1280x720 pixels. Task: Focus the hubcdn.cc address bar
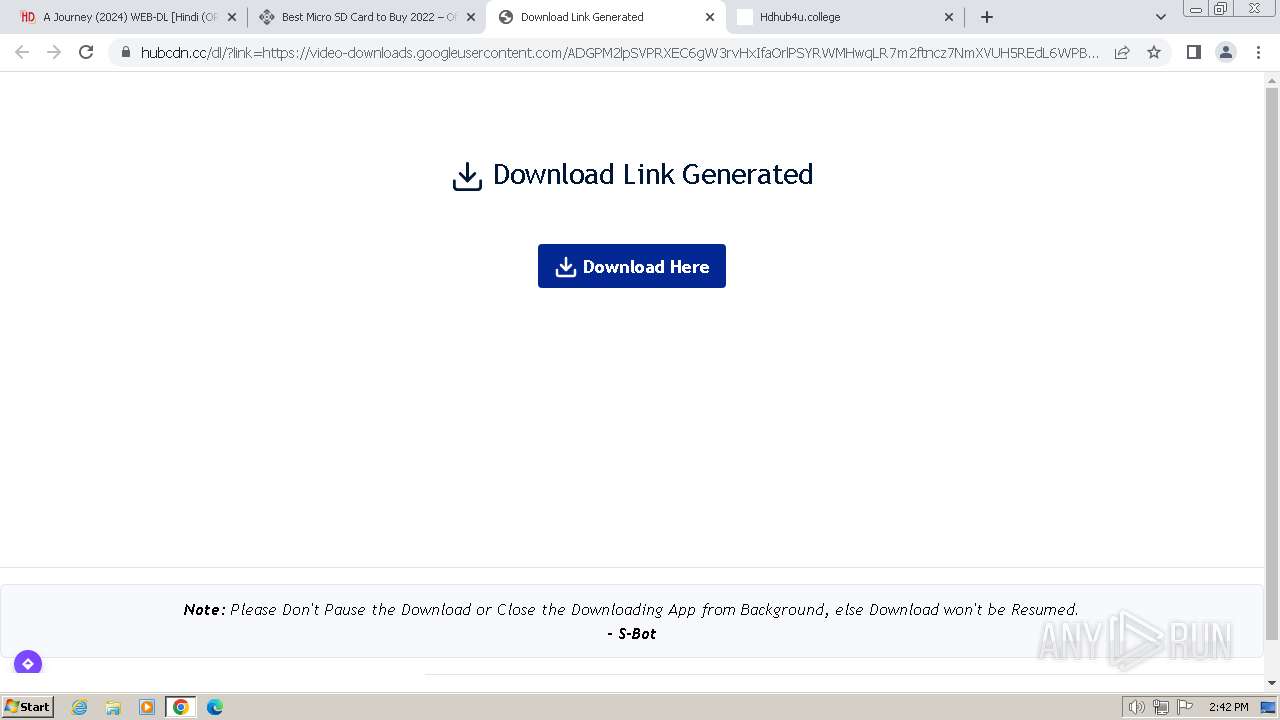[x=620, y=52]
